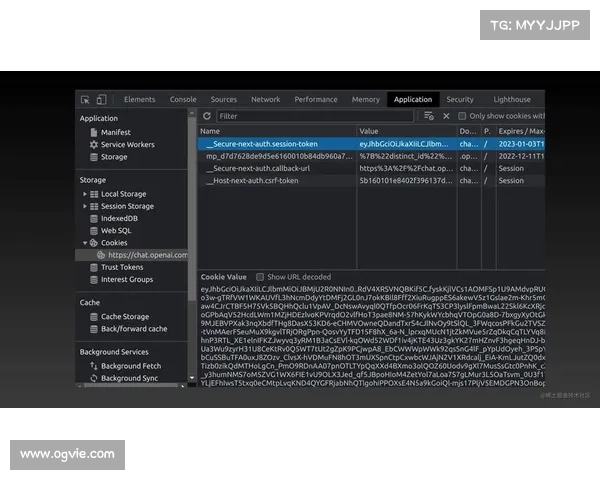
Task: Sort cookies by Do... domain column header
Action: click(469, 131)
